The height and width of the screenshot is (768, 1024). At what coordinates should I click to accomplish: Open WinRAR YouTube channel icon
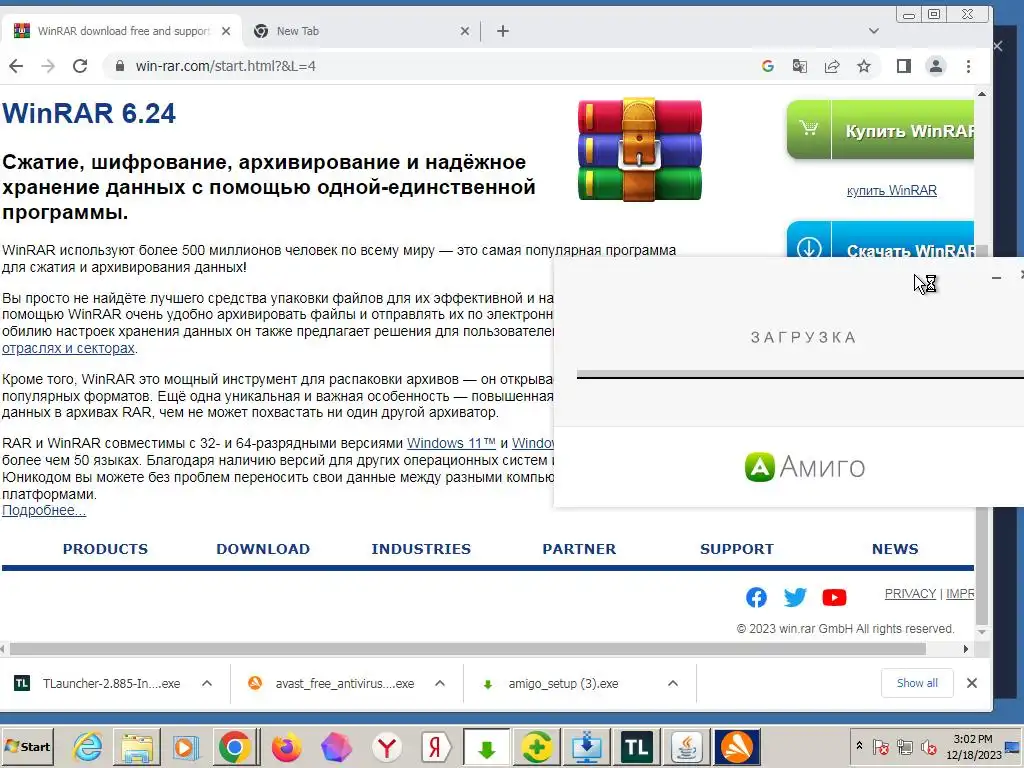pyautogui.click(x=834, y=597)
